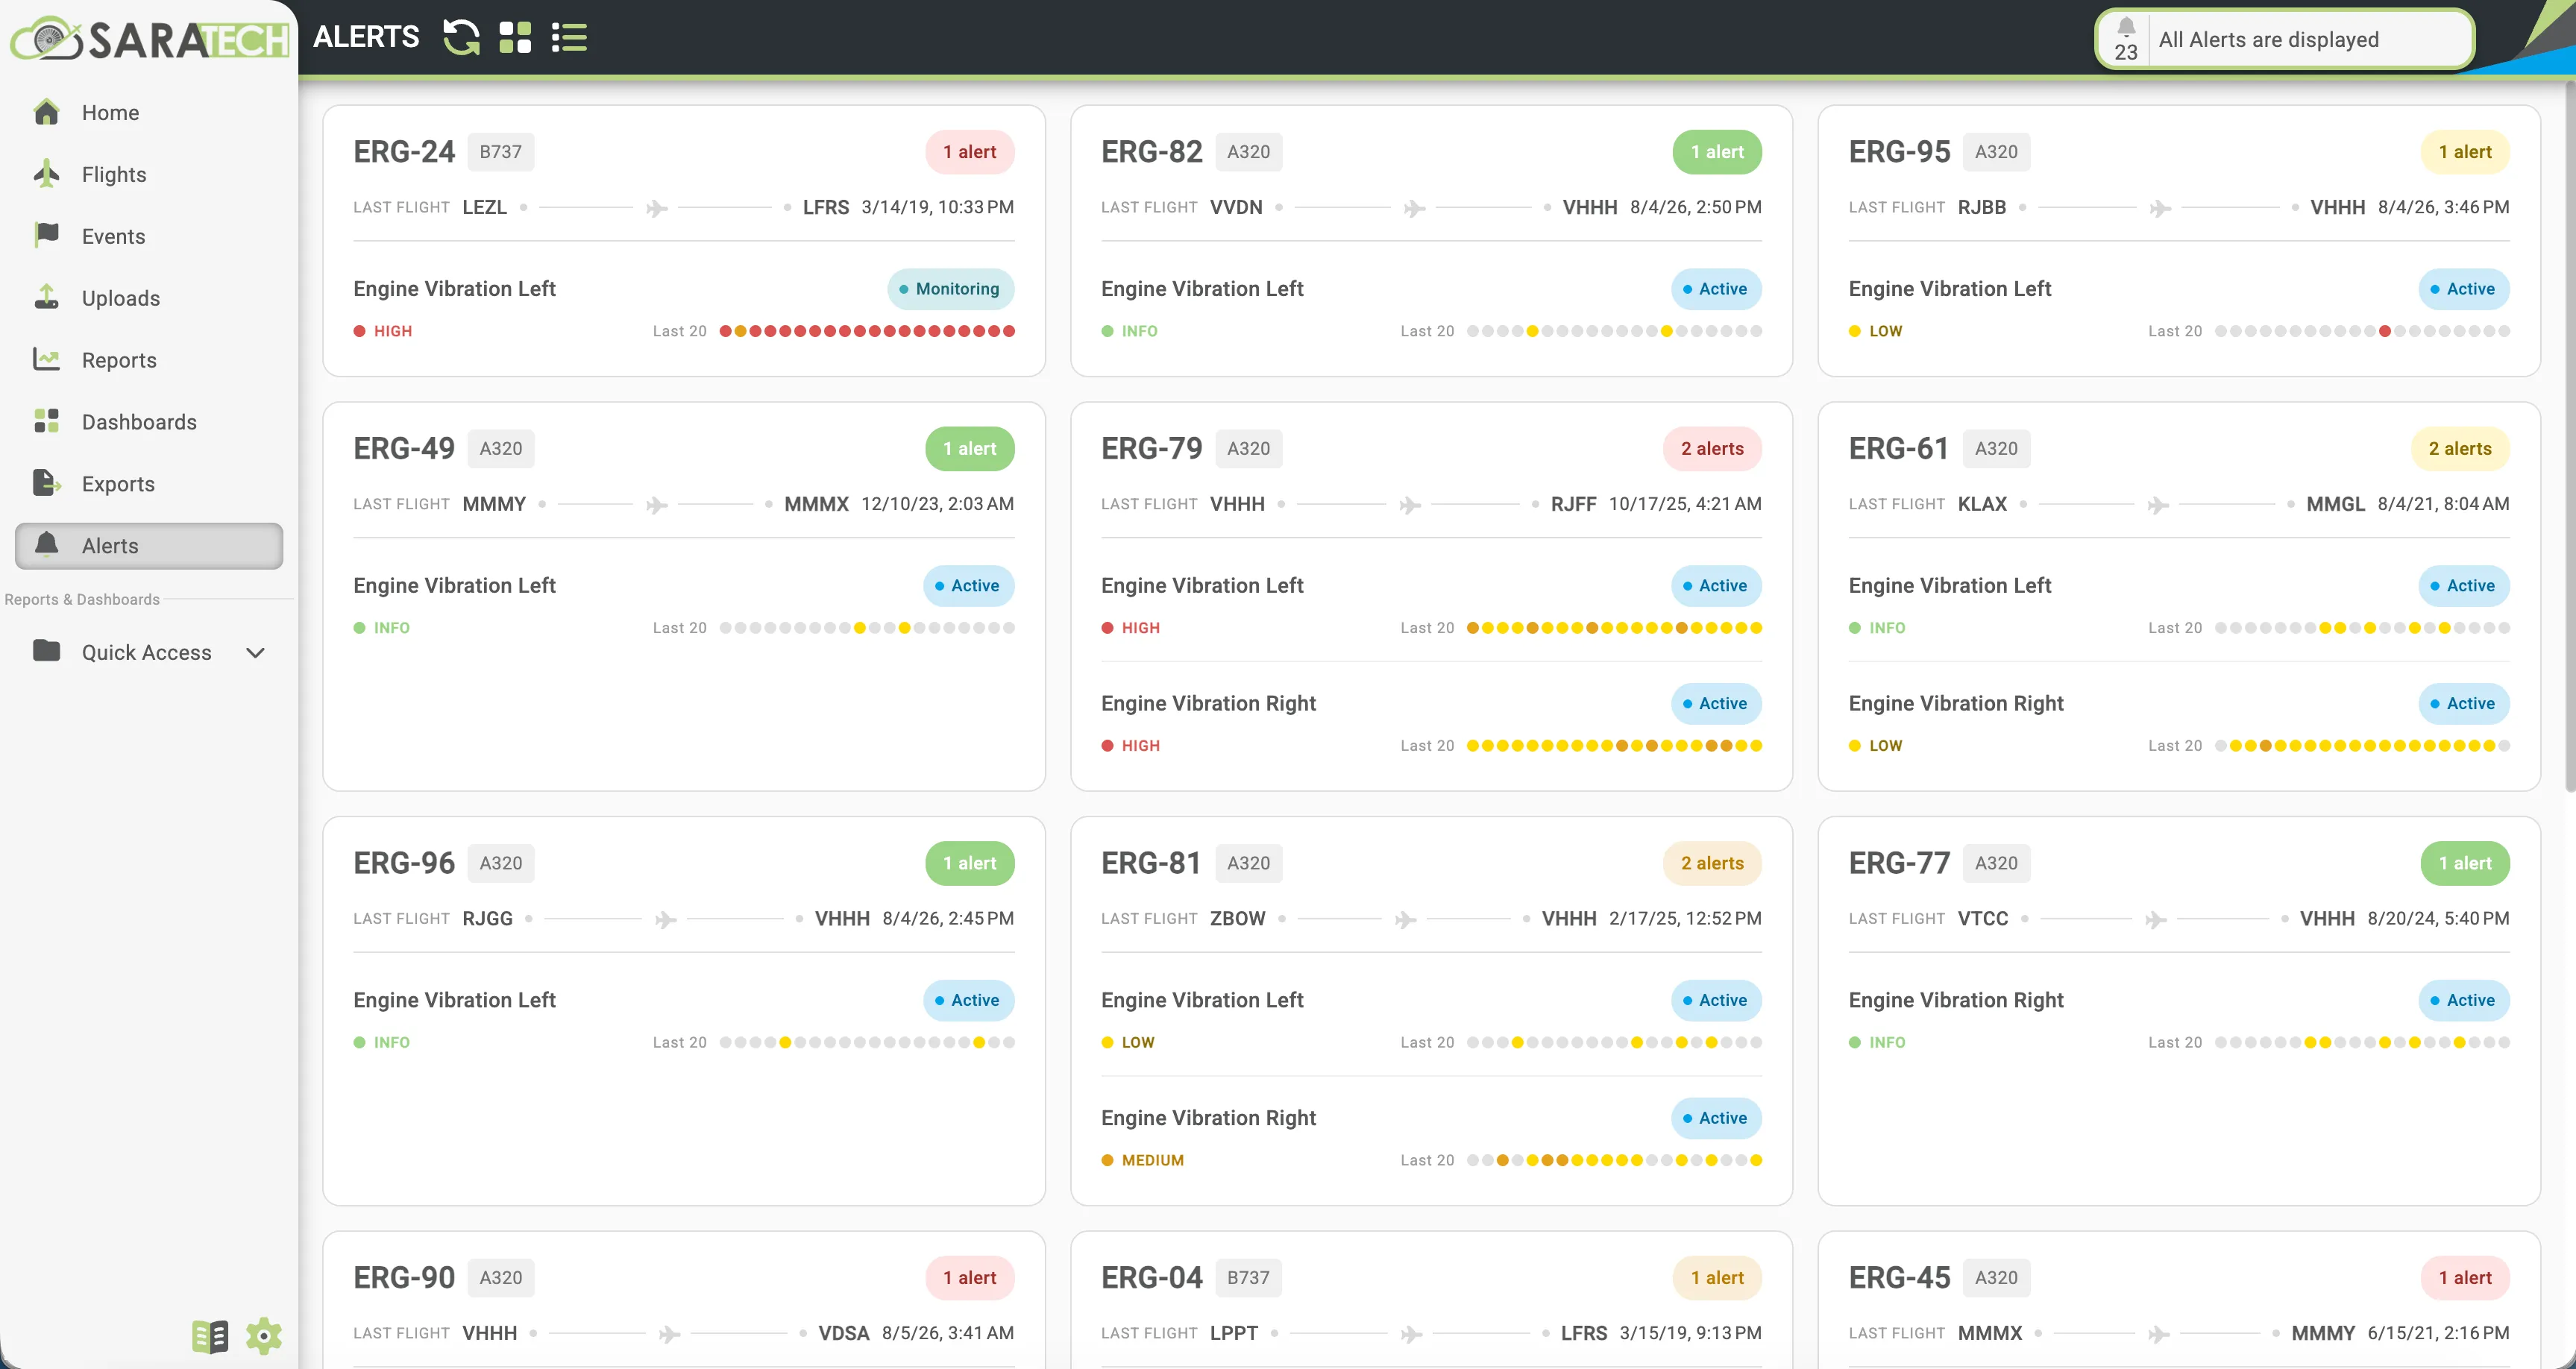Open ERG-77 aircraft title
This screenshot has width=2576, height=1369.
[1899, 863]
